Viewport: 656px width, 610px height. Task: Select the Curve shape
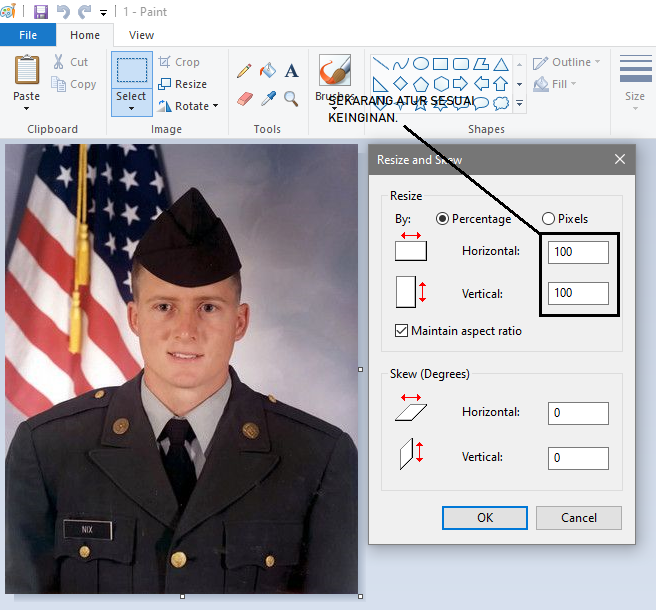[400, 64]
